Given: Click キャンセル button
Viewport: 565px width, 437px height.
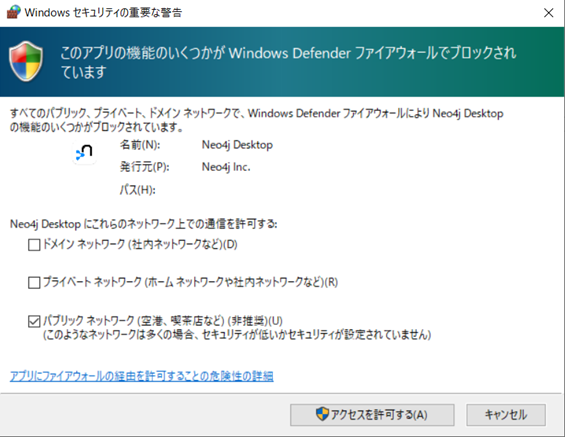Looking at the screenshot, I should (x=506, y=415).
